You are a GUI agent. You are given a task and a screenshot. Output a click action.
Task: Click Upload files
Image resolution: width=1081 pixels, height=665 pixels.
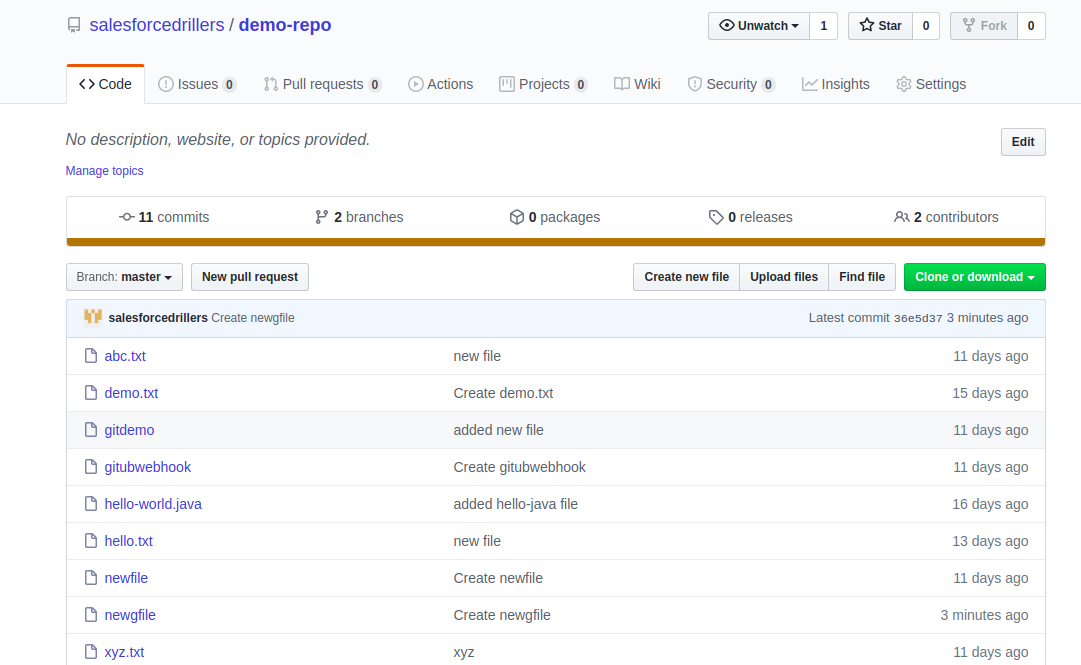pos(784,277)
